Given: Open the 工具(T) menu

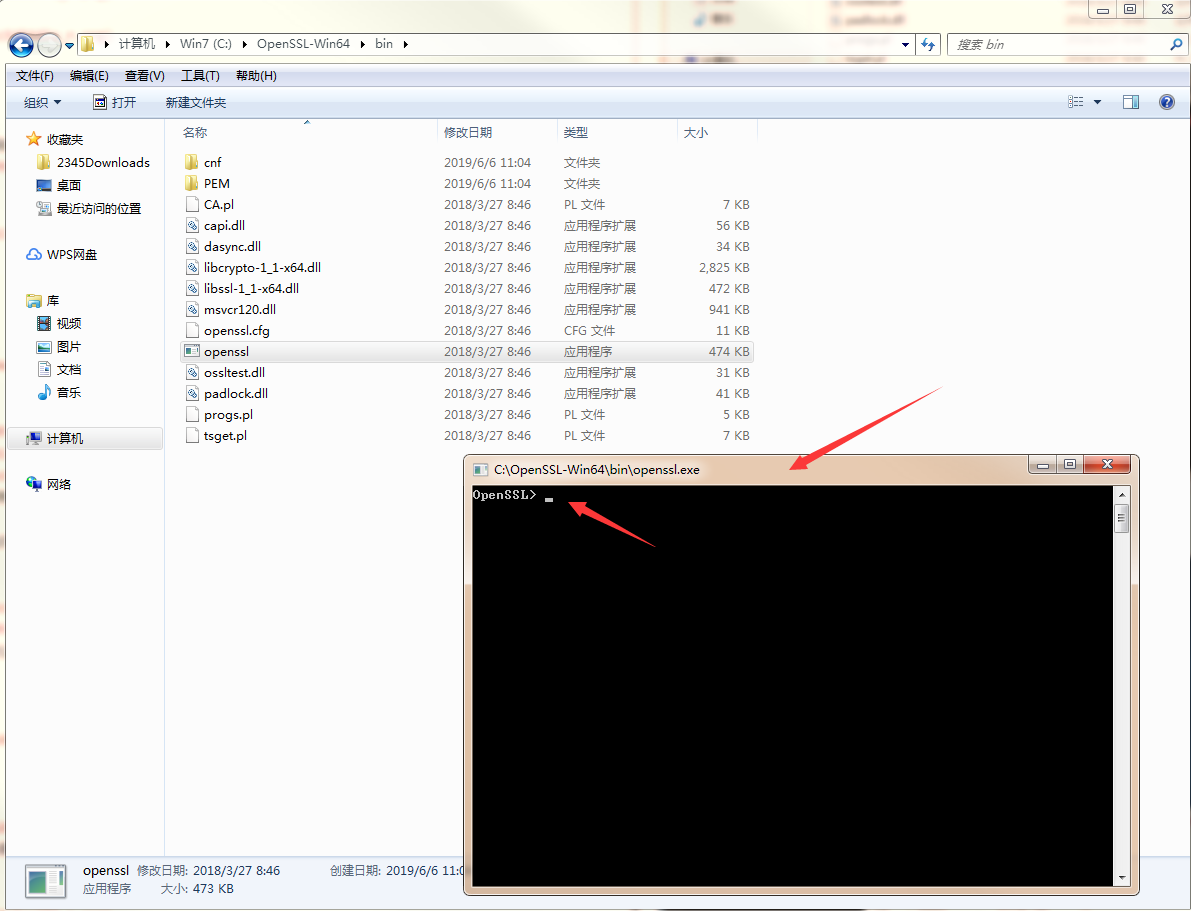Looking at the screenshot, I should pos(200,76).
